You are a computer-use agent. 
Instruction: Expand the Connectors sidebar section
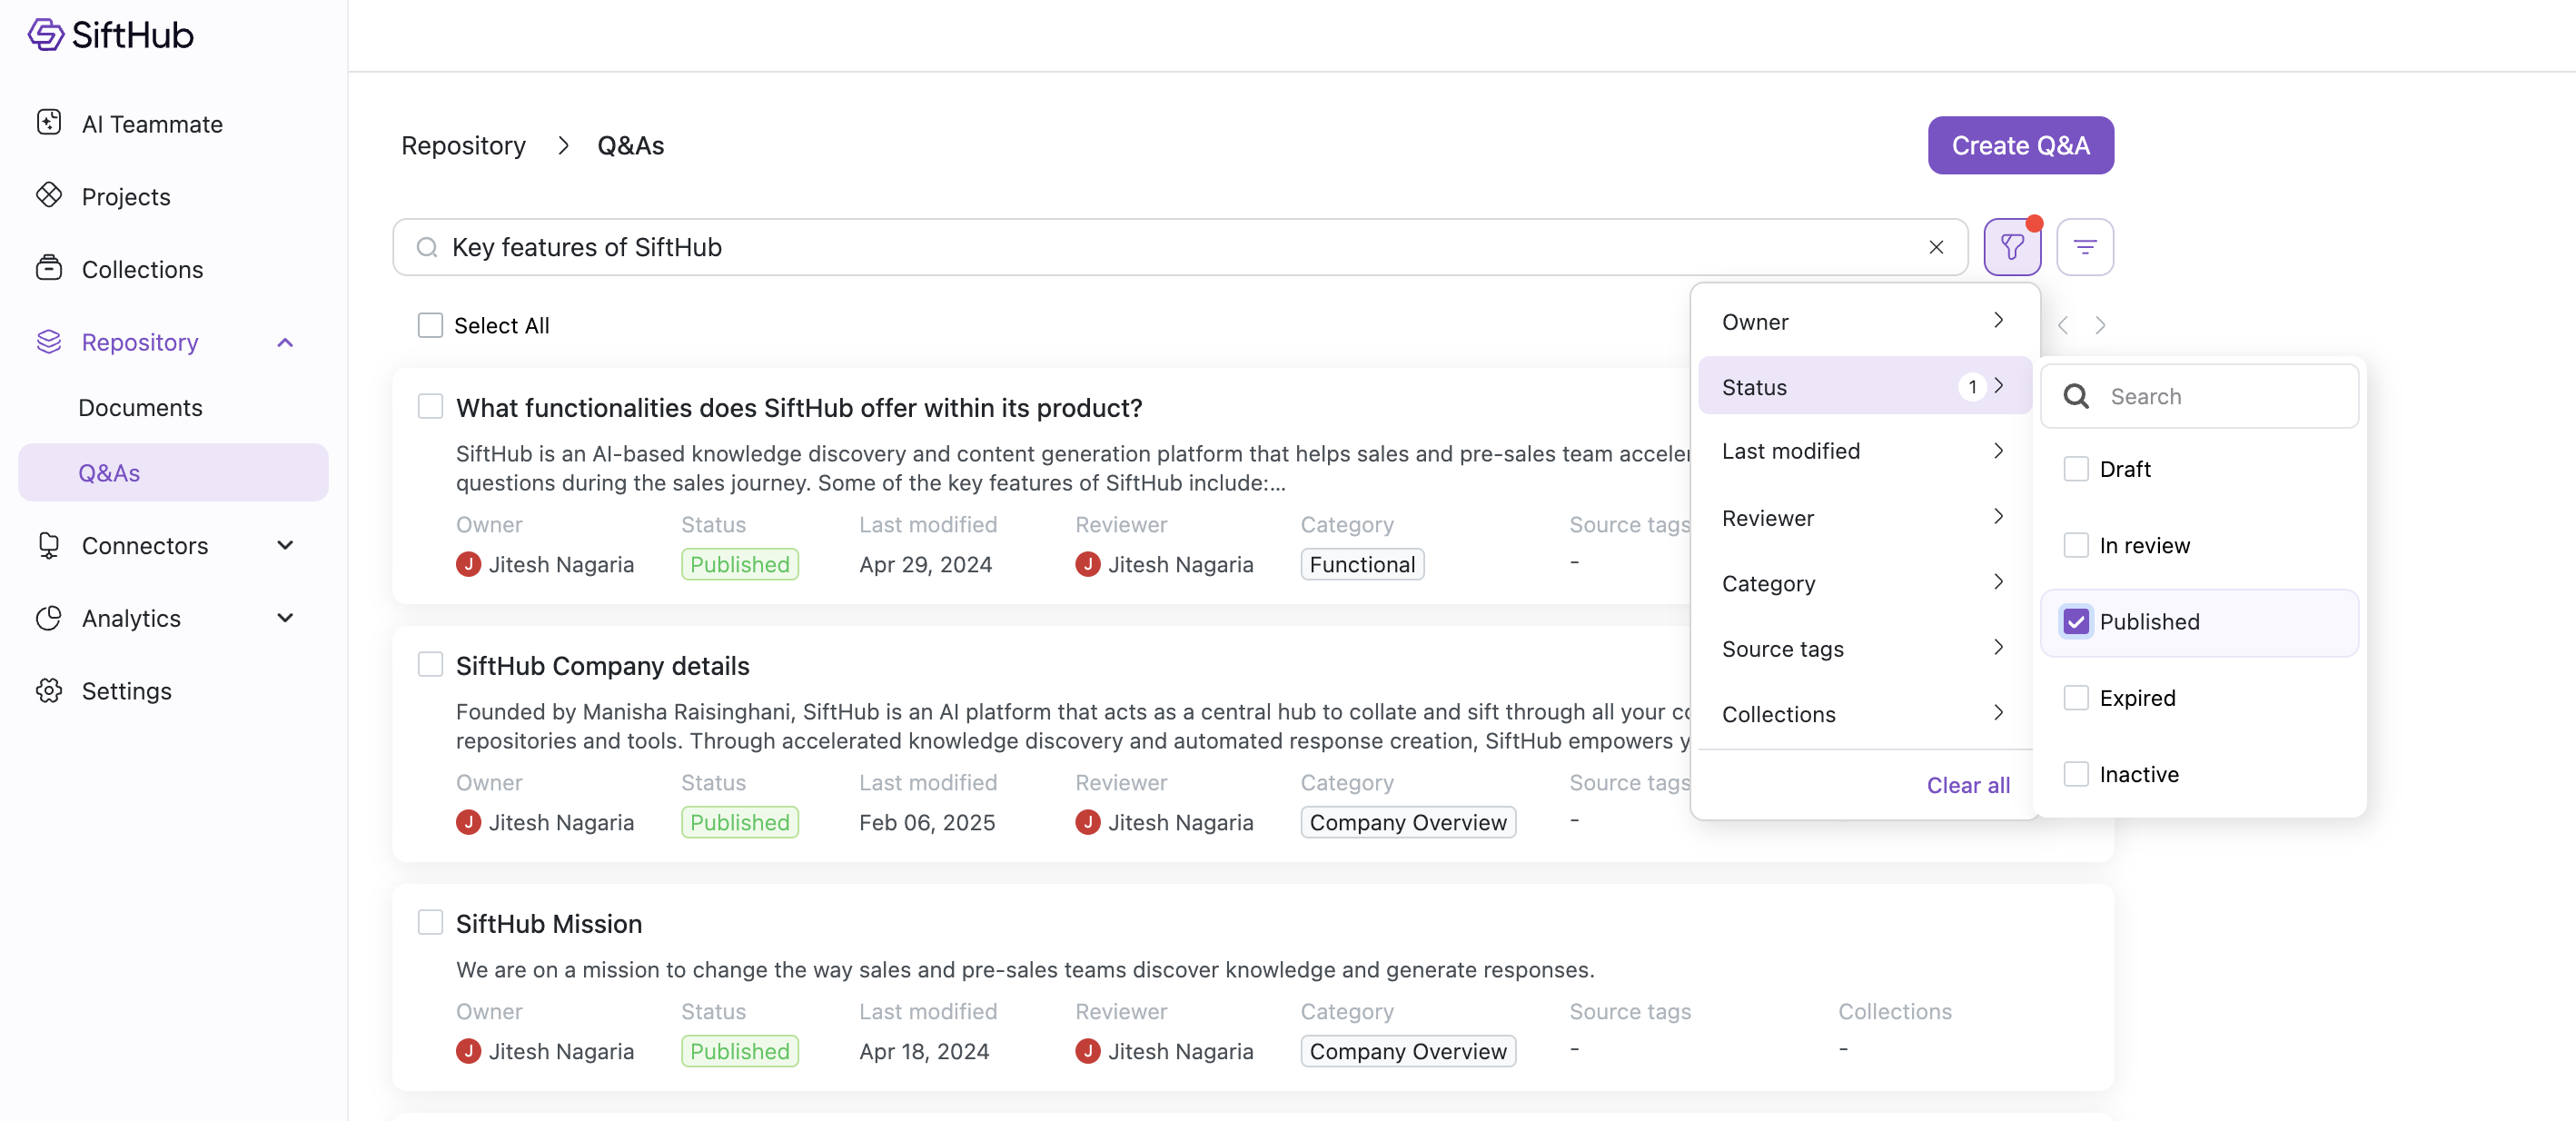pyautogui.click(x=285, y=545)
